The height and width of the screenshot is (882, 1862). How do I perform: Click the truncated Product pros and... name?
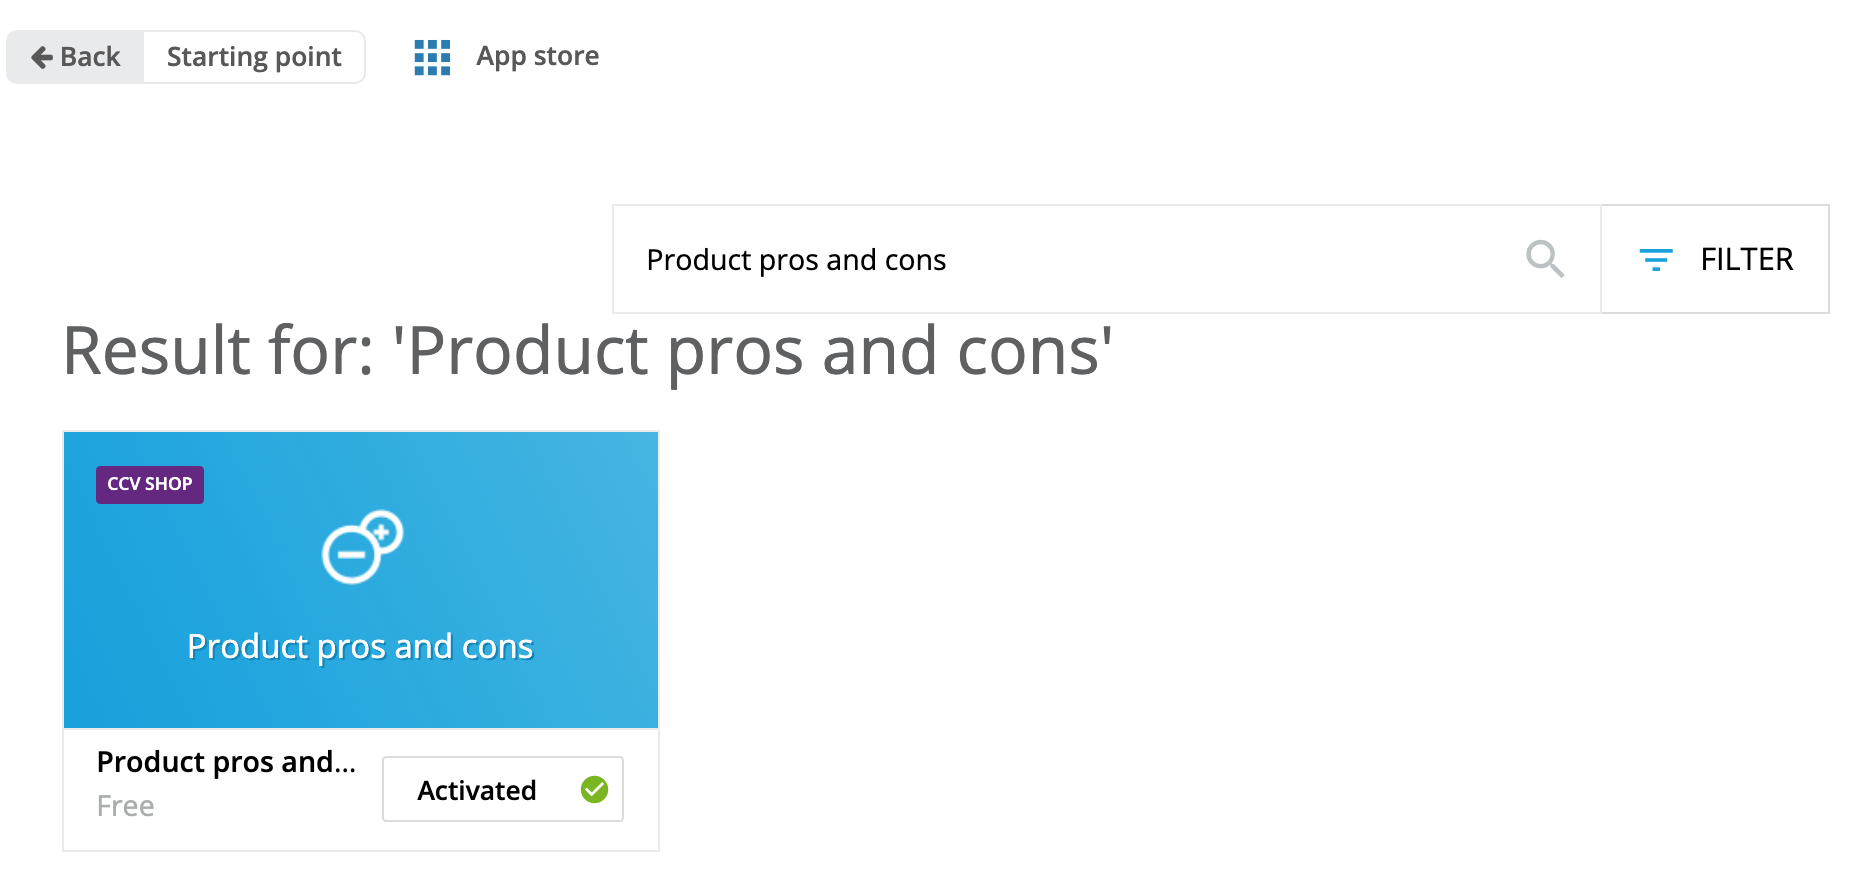coord(226,762)
